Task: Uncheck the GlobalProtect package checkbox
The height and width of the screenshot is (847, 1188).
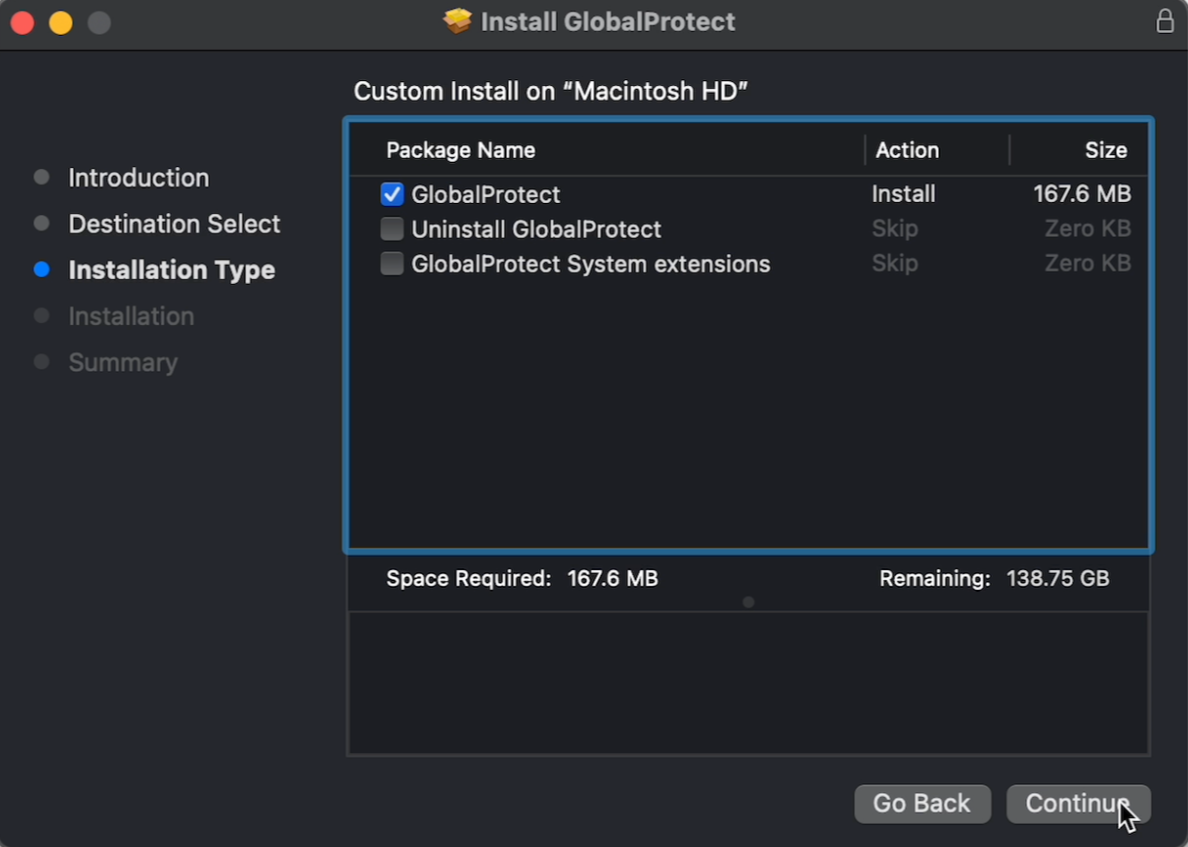Action: (392, 194)
